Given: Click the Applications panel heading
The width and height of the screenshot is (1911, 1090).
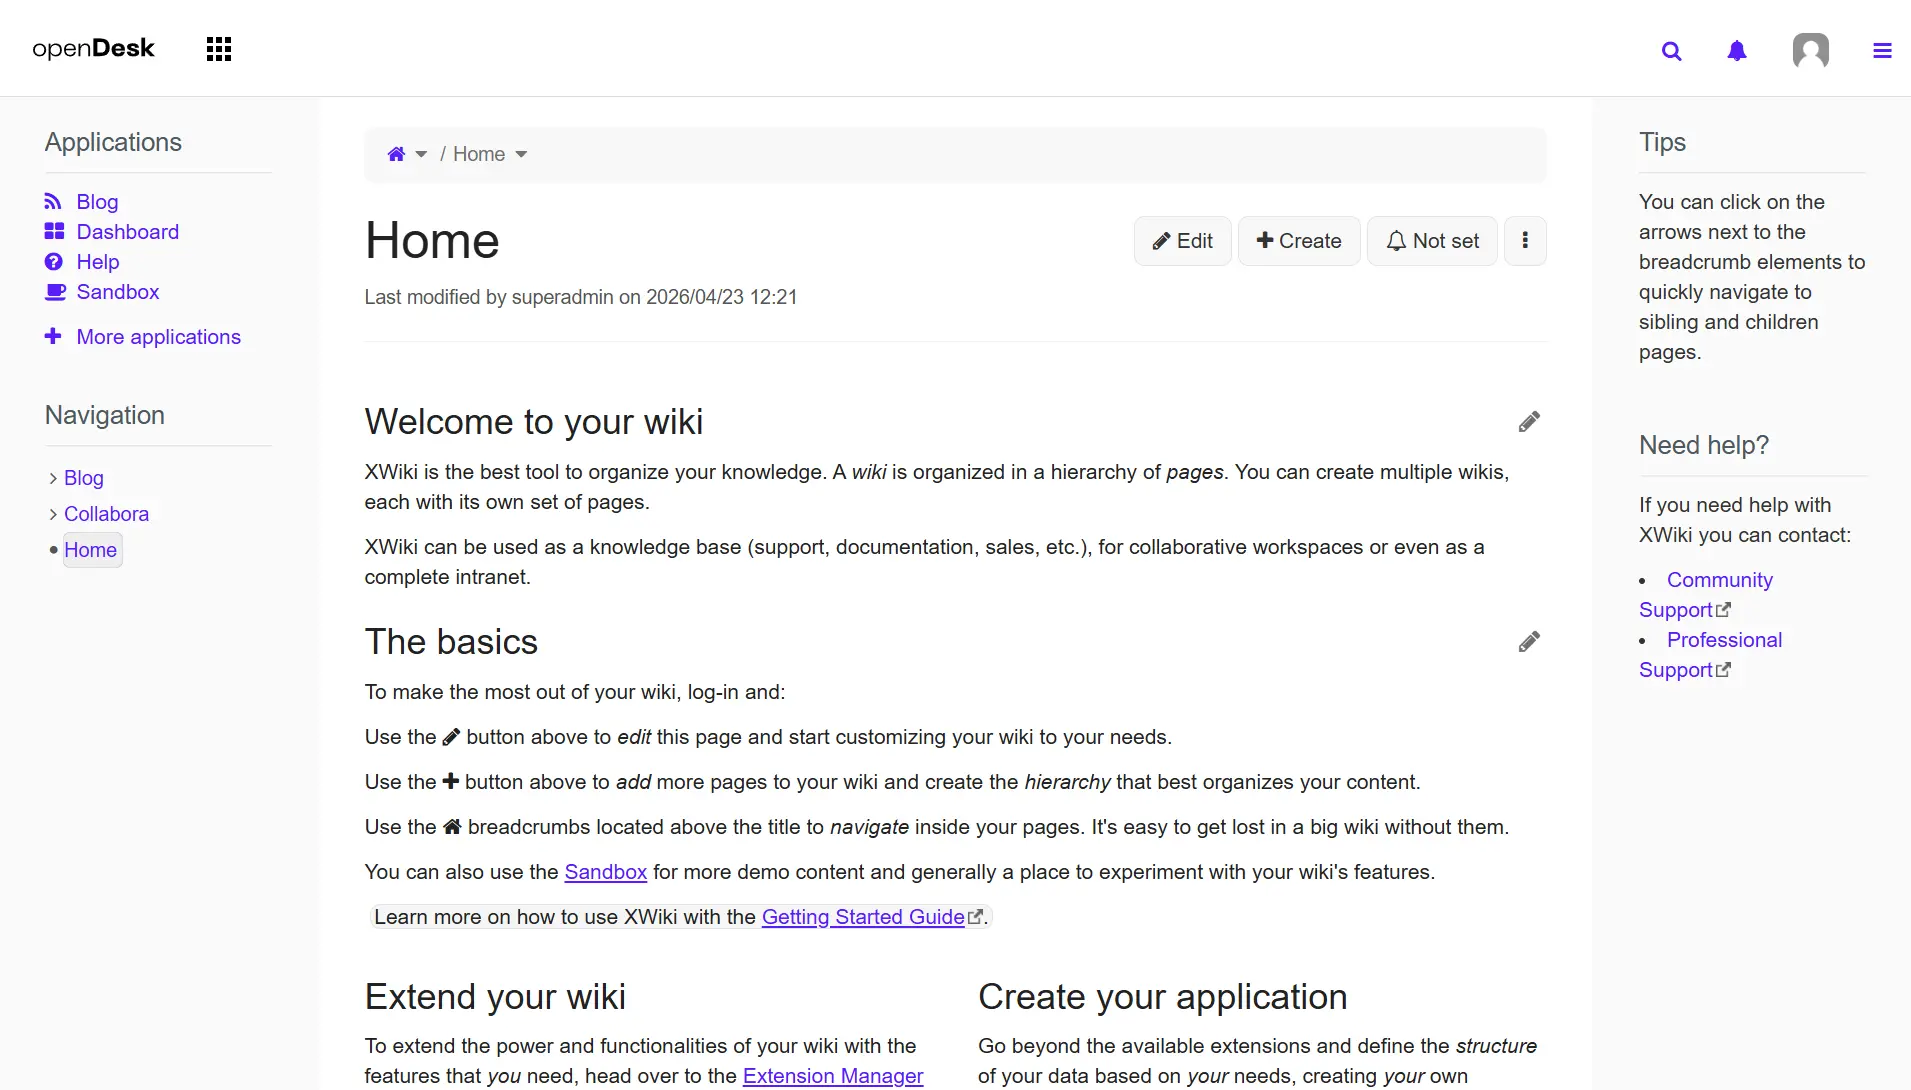Looking at the screenshot, I should coord(113,142).
